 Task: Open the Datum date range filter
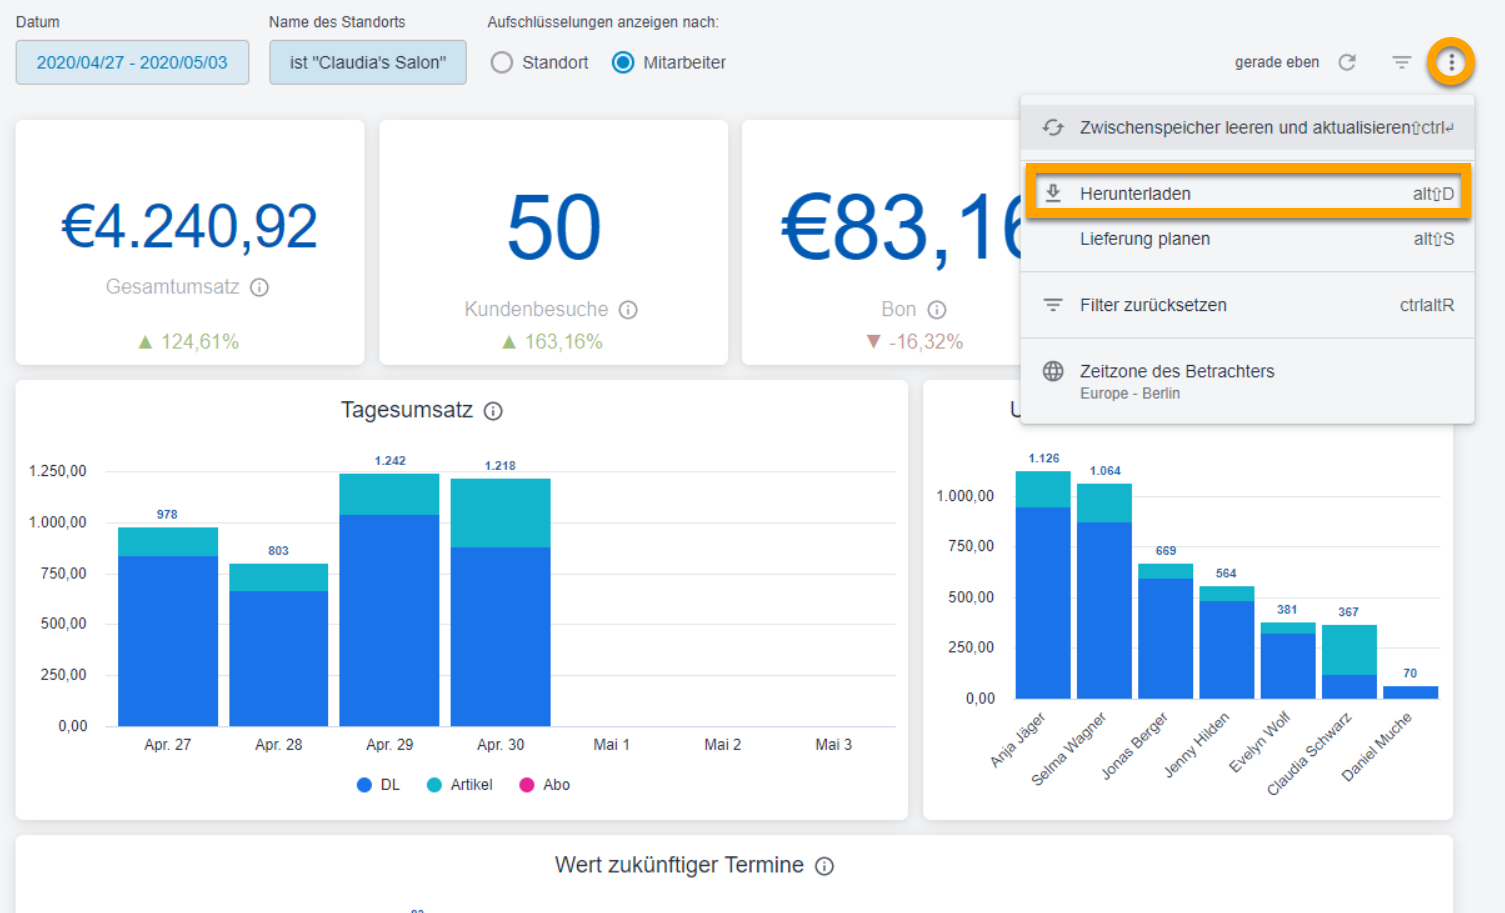click(132, 62)
